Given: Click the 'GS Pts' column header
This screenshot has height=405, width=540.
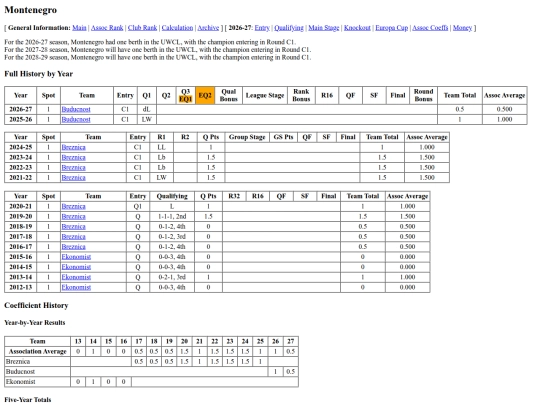Looking at the screenshot, I should click(283, 137).
